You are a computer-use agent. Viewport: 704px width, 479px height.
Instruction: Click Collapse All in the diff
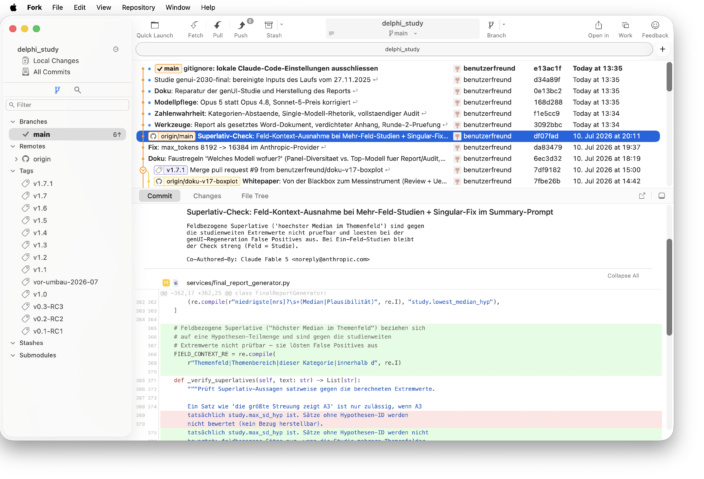[623, 276]
